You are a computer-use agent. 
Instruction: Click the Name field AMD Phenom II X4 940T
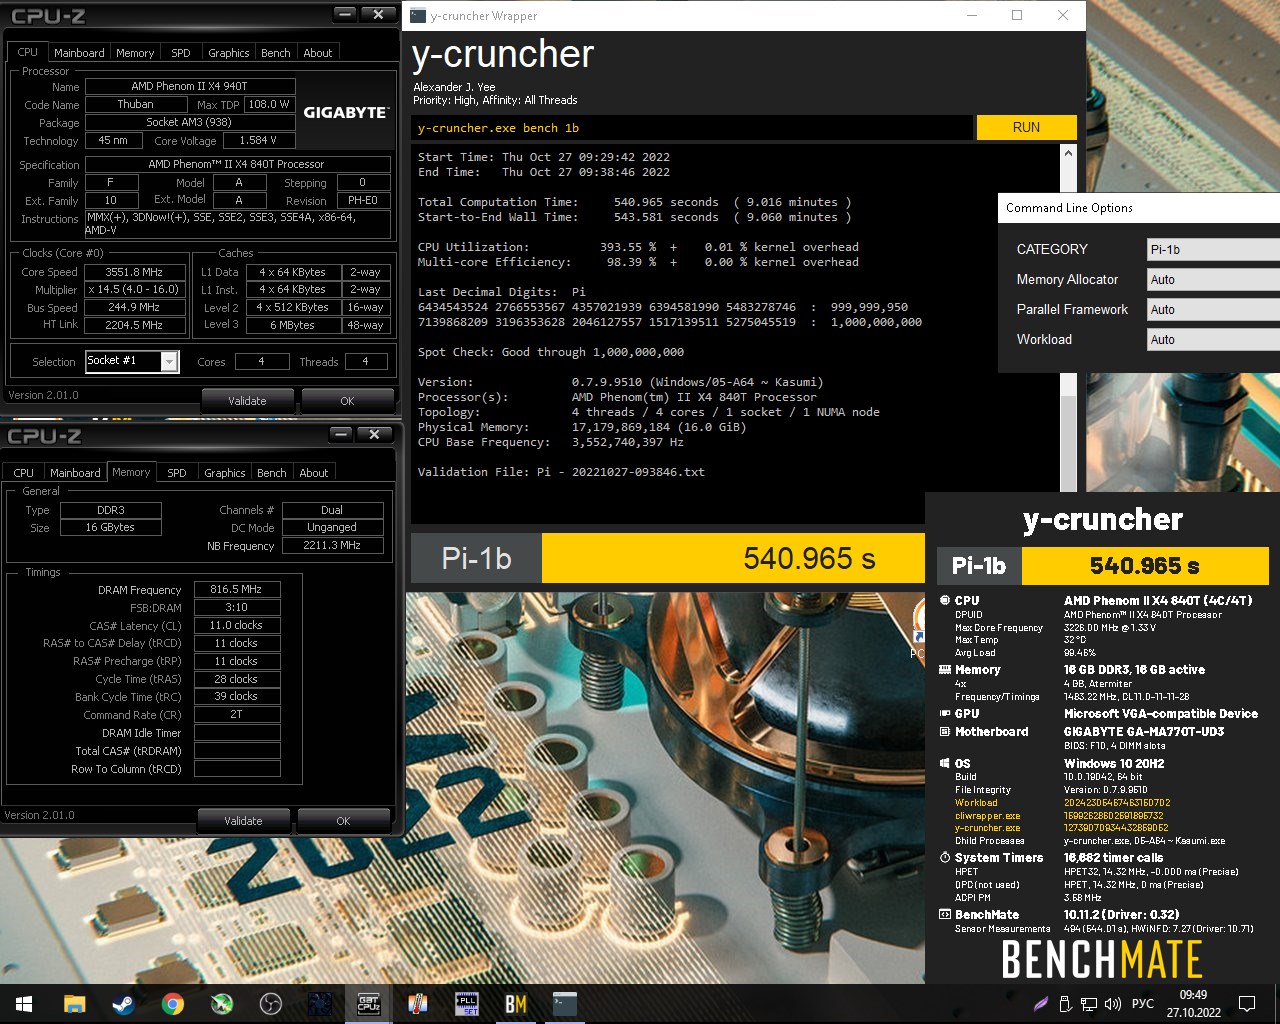[190, 87]
